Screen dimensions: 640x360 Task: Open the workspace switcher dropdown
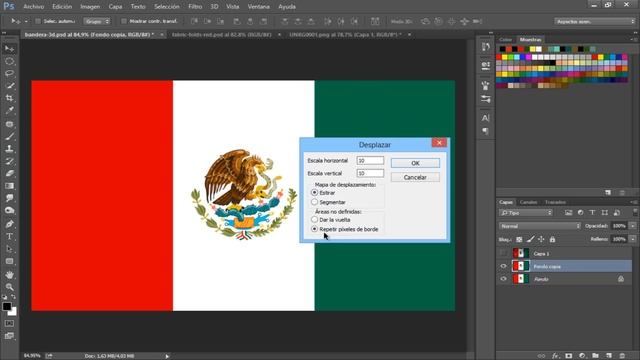click(594, 21)
